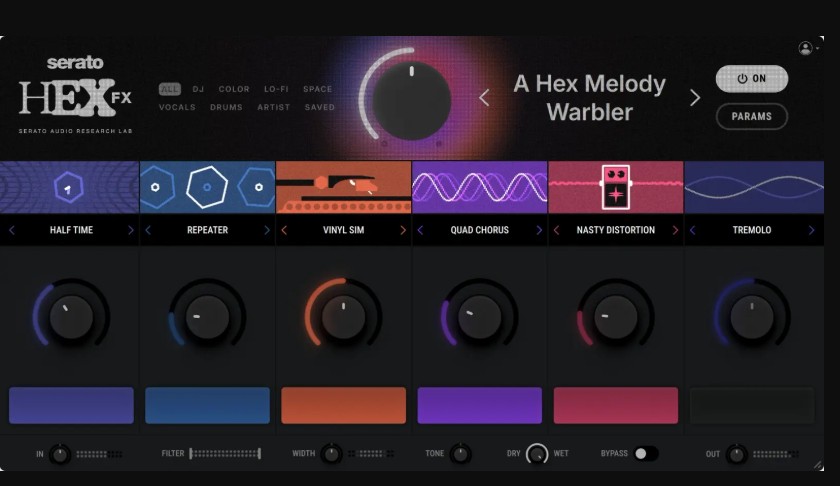The height and width of the screenshot is (486, 840).
Task: Go to previous preset before A Hex Melody Warbler
Action: click(484, 98)
